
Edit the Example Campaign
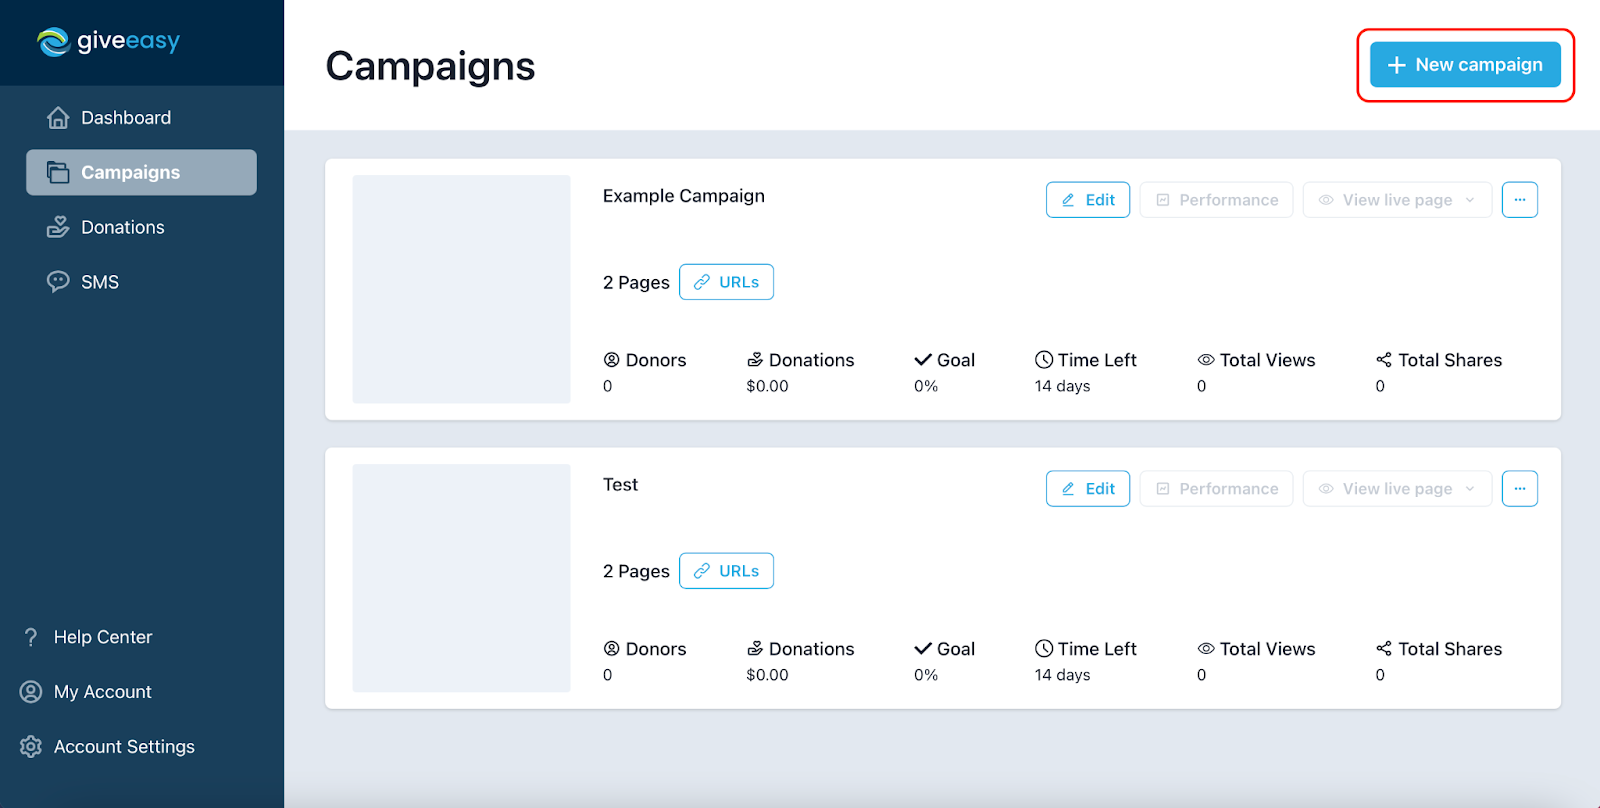click(1088, 200)
